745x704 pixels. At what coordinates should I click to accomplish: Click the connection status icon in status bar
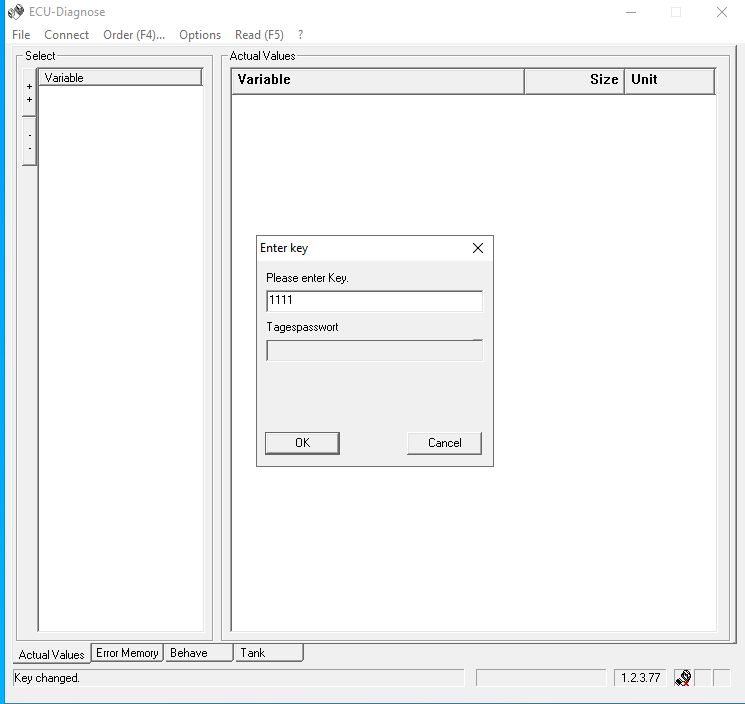pyautogui.click(x=683, y=678)
